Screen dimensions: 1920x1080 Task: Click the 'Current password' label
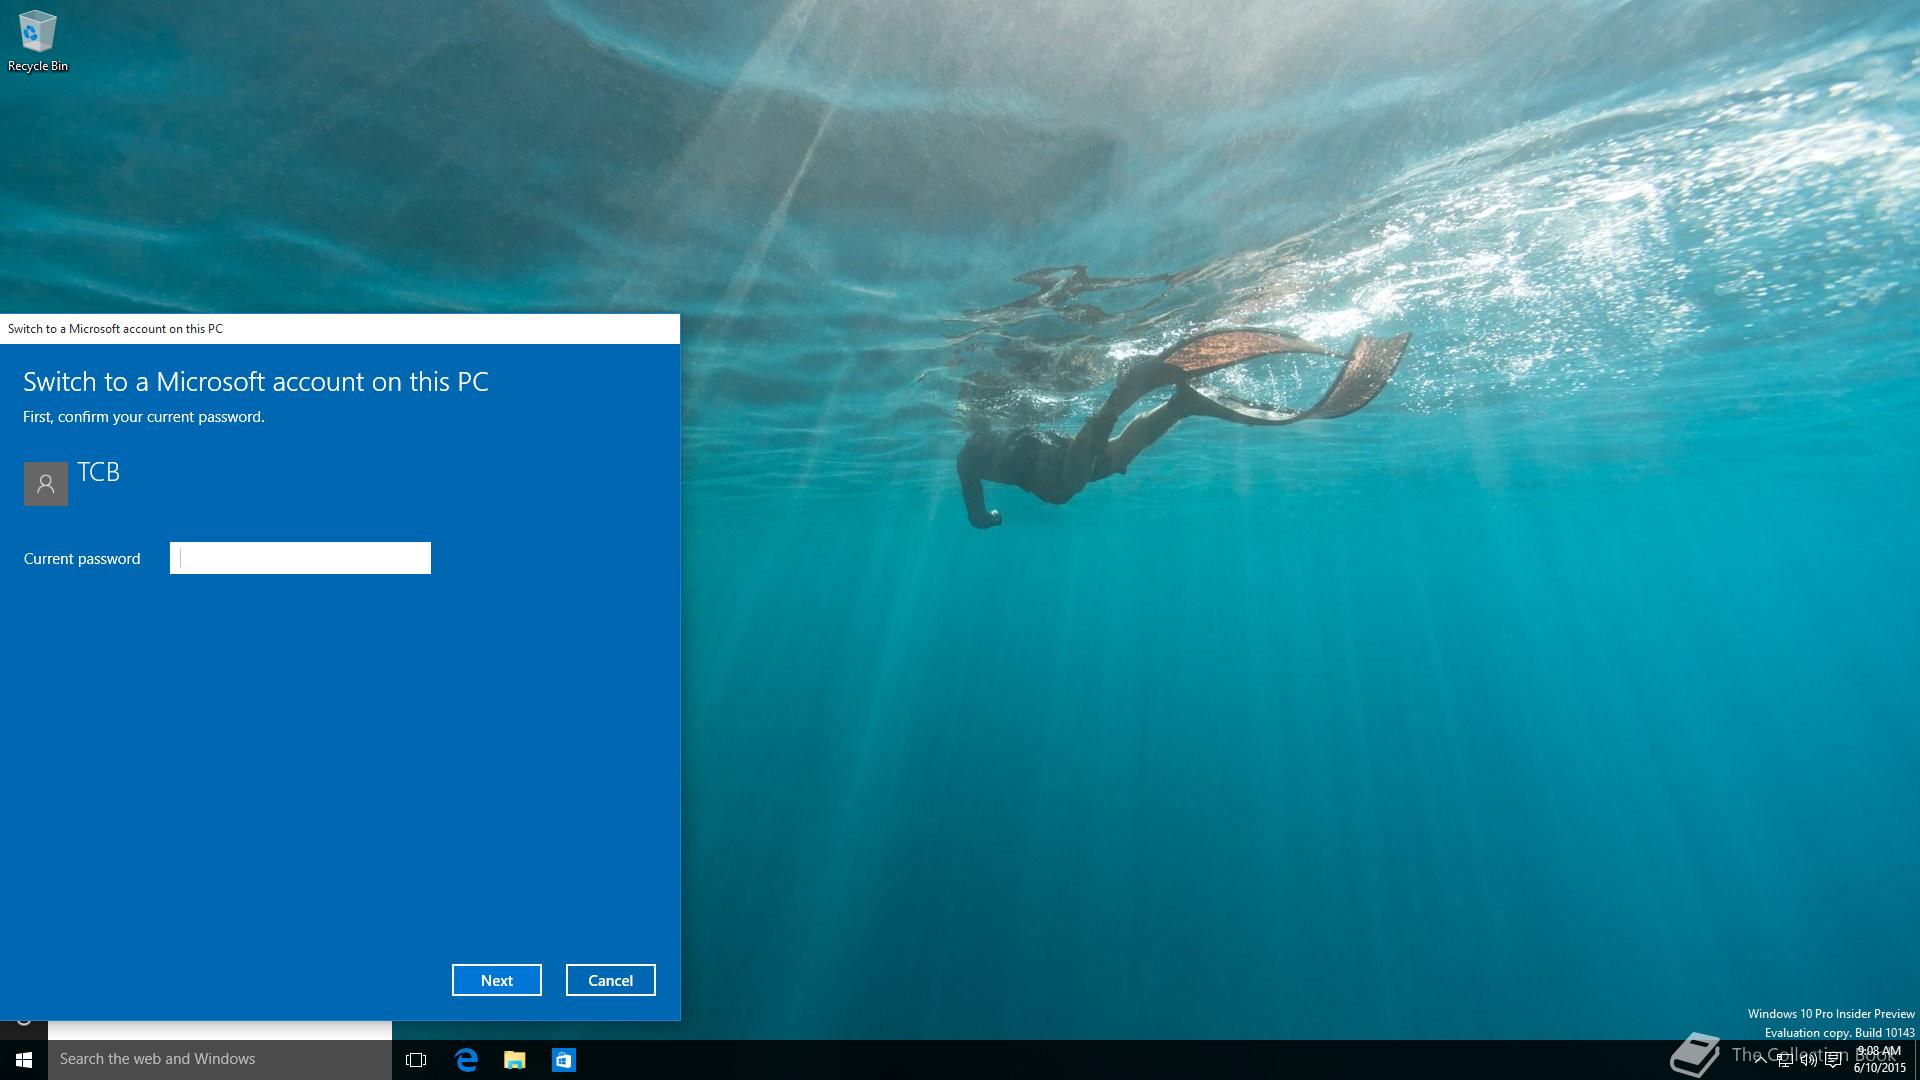(82, 559)
